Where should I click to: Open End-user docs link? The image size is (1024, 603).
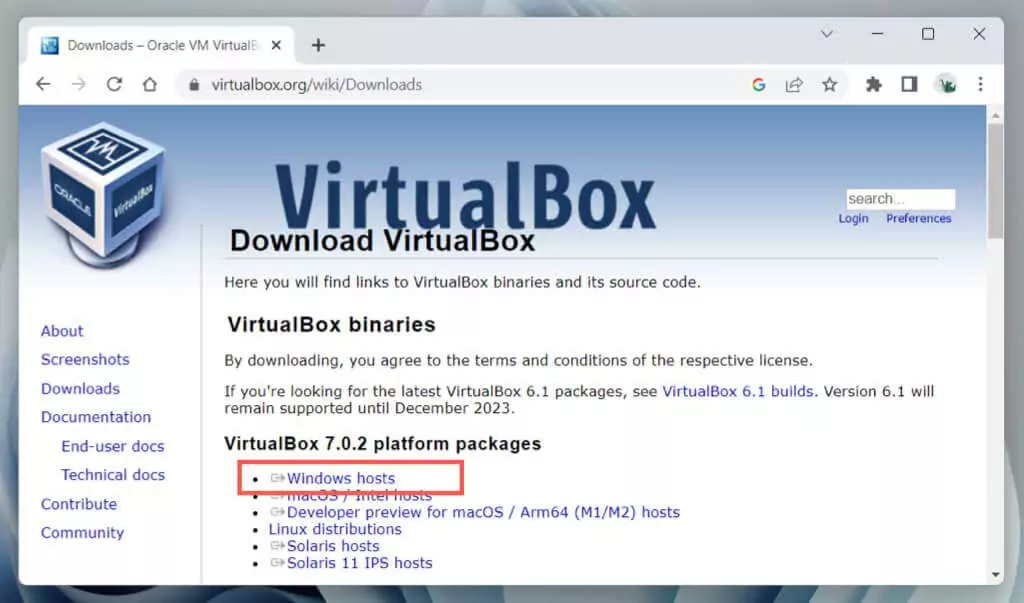pos(113,446)
